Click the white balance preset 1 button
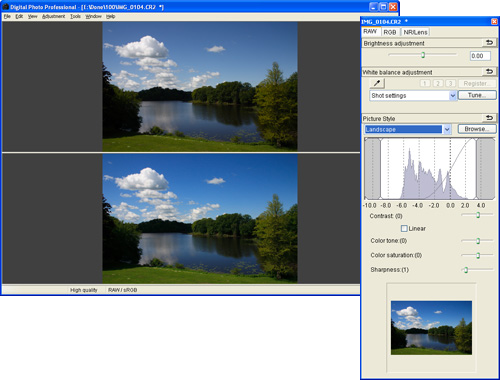500x380 pixels. [425, 83]
